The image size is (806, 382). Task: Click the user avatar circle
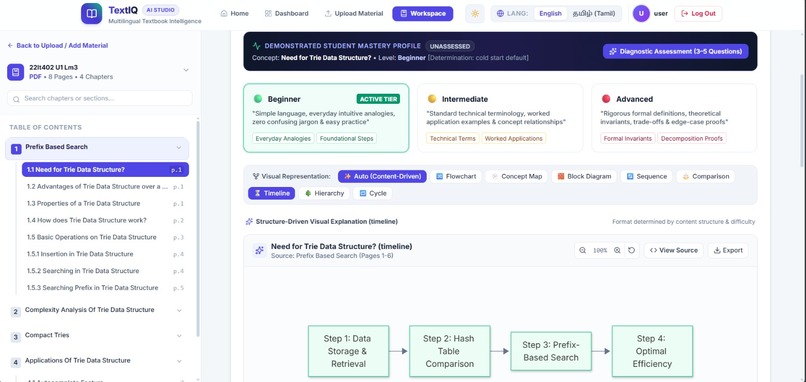tap(641, 13)
